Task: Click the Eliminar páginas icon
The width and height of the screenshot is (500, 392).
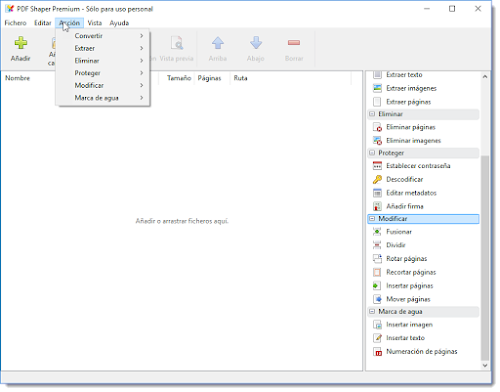Action: point(377,127)
